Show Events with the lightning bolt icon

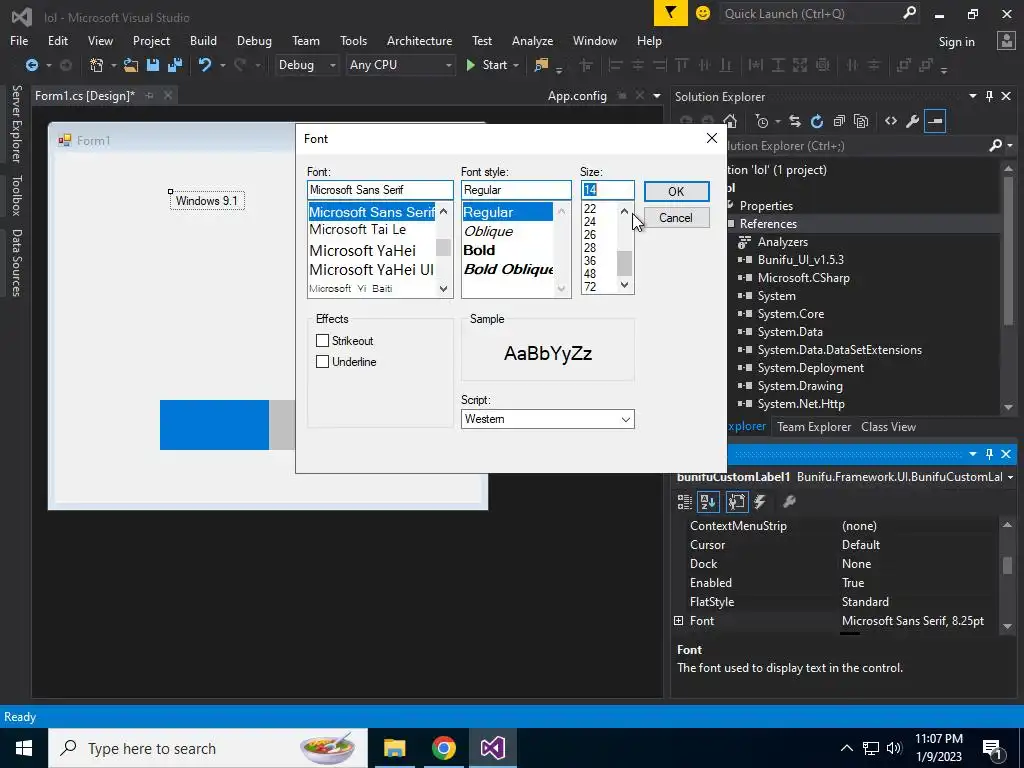760,502
